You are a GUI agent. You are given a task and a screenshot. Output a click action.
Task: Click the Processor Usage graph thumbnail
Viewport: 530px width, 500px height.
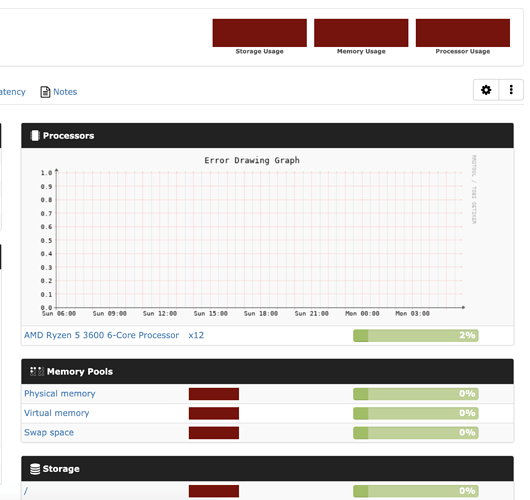[x=463, y=33]
